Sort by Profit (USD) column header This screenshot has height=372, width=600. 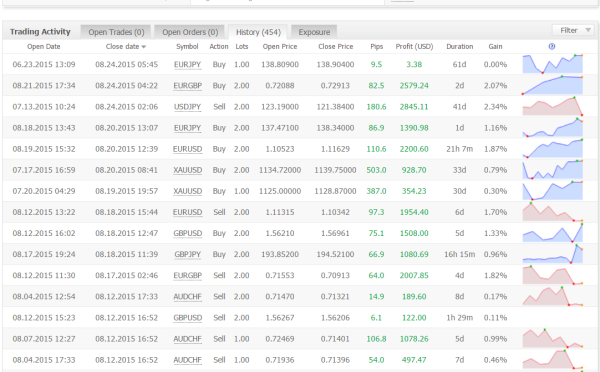(x=414, y=47)
